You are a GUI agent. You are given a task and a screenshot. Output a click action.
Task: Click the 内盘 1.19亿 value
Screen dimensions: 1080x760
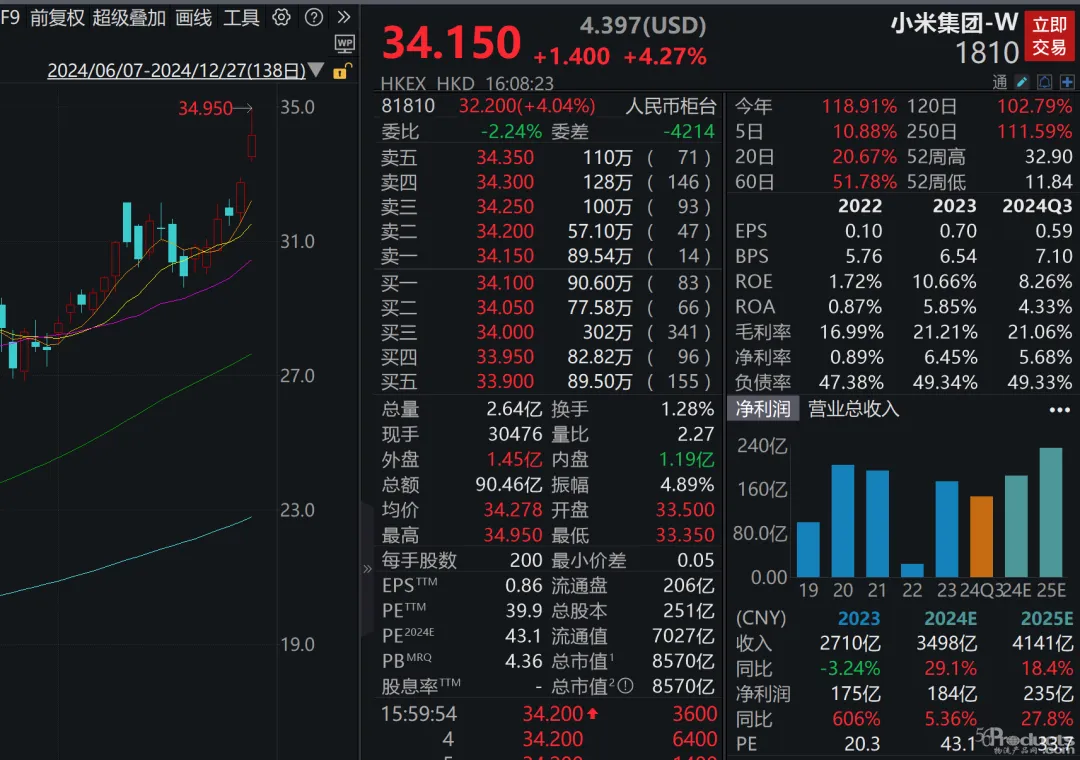[687, 460]
